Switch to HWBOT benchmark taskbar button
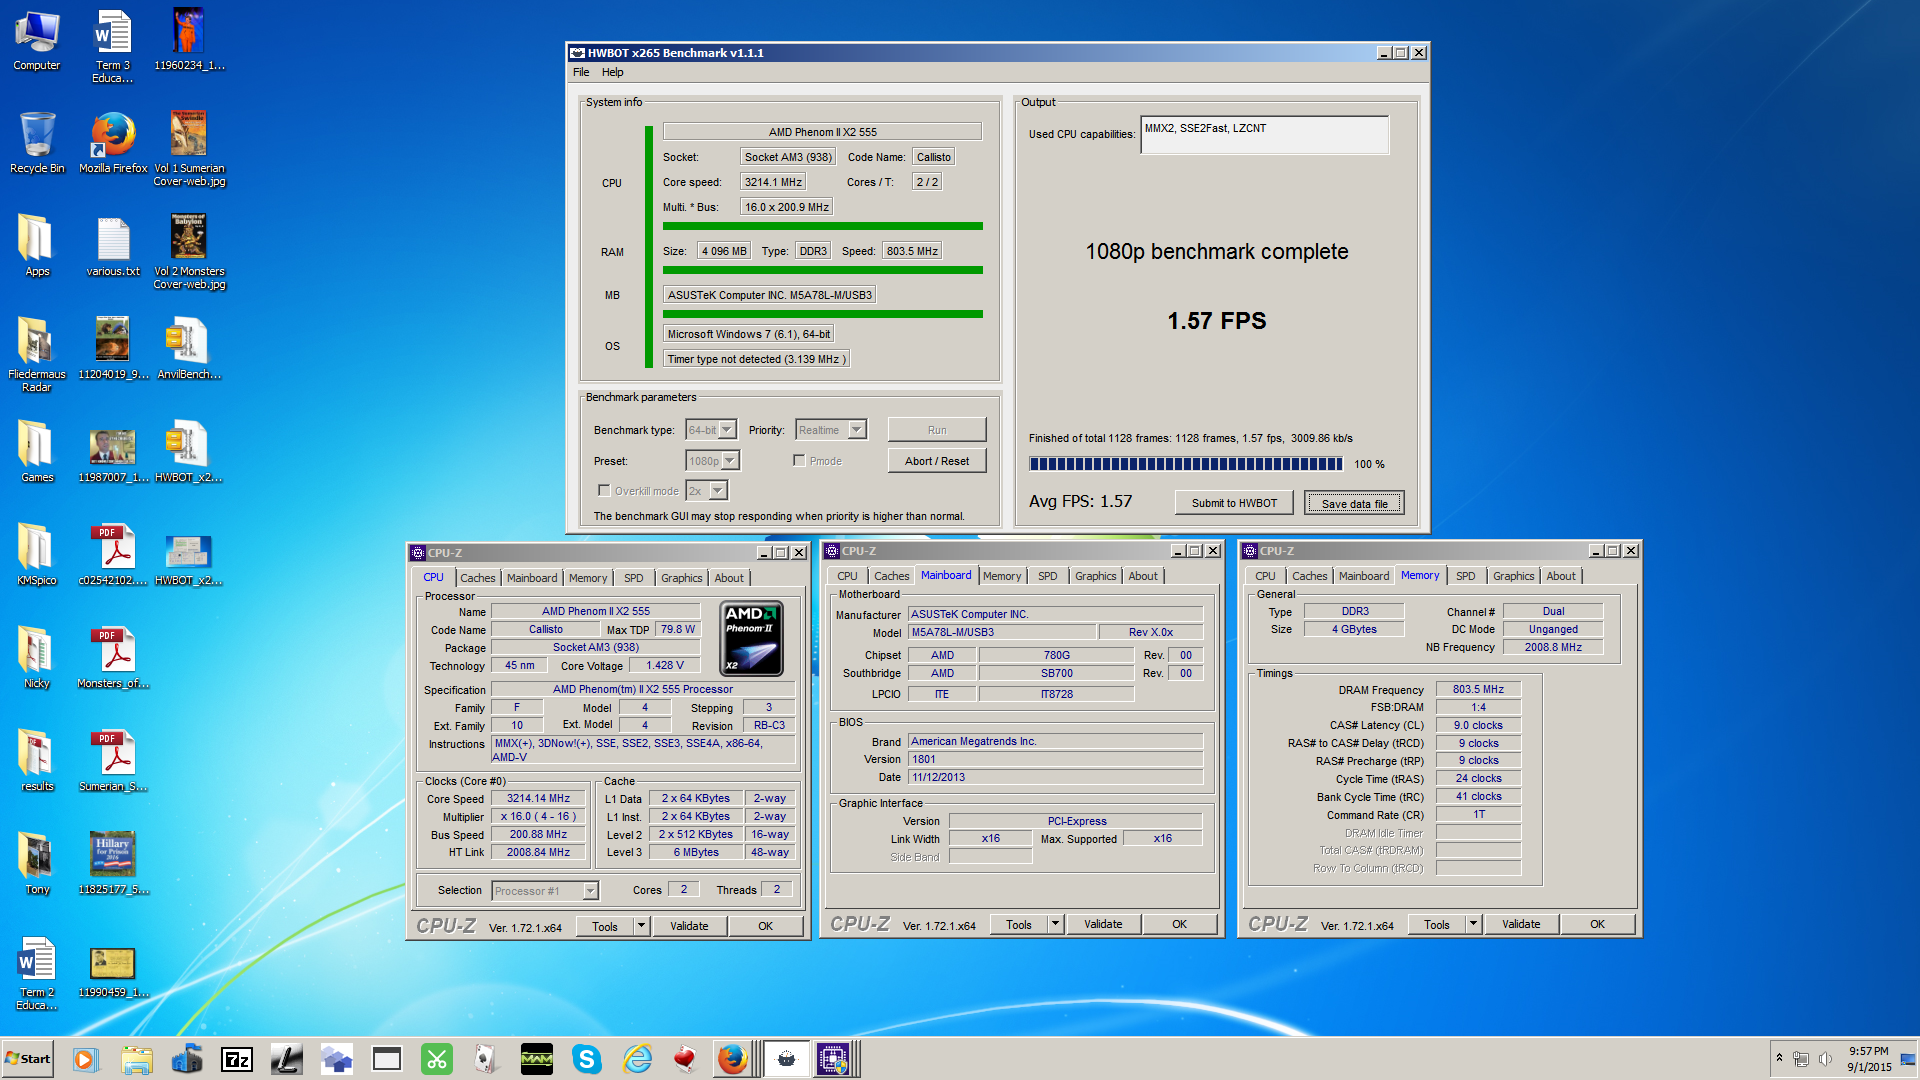1920x1080 pixels. pyautogui.click(x=787, y=1059)
